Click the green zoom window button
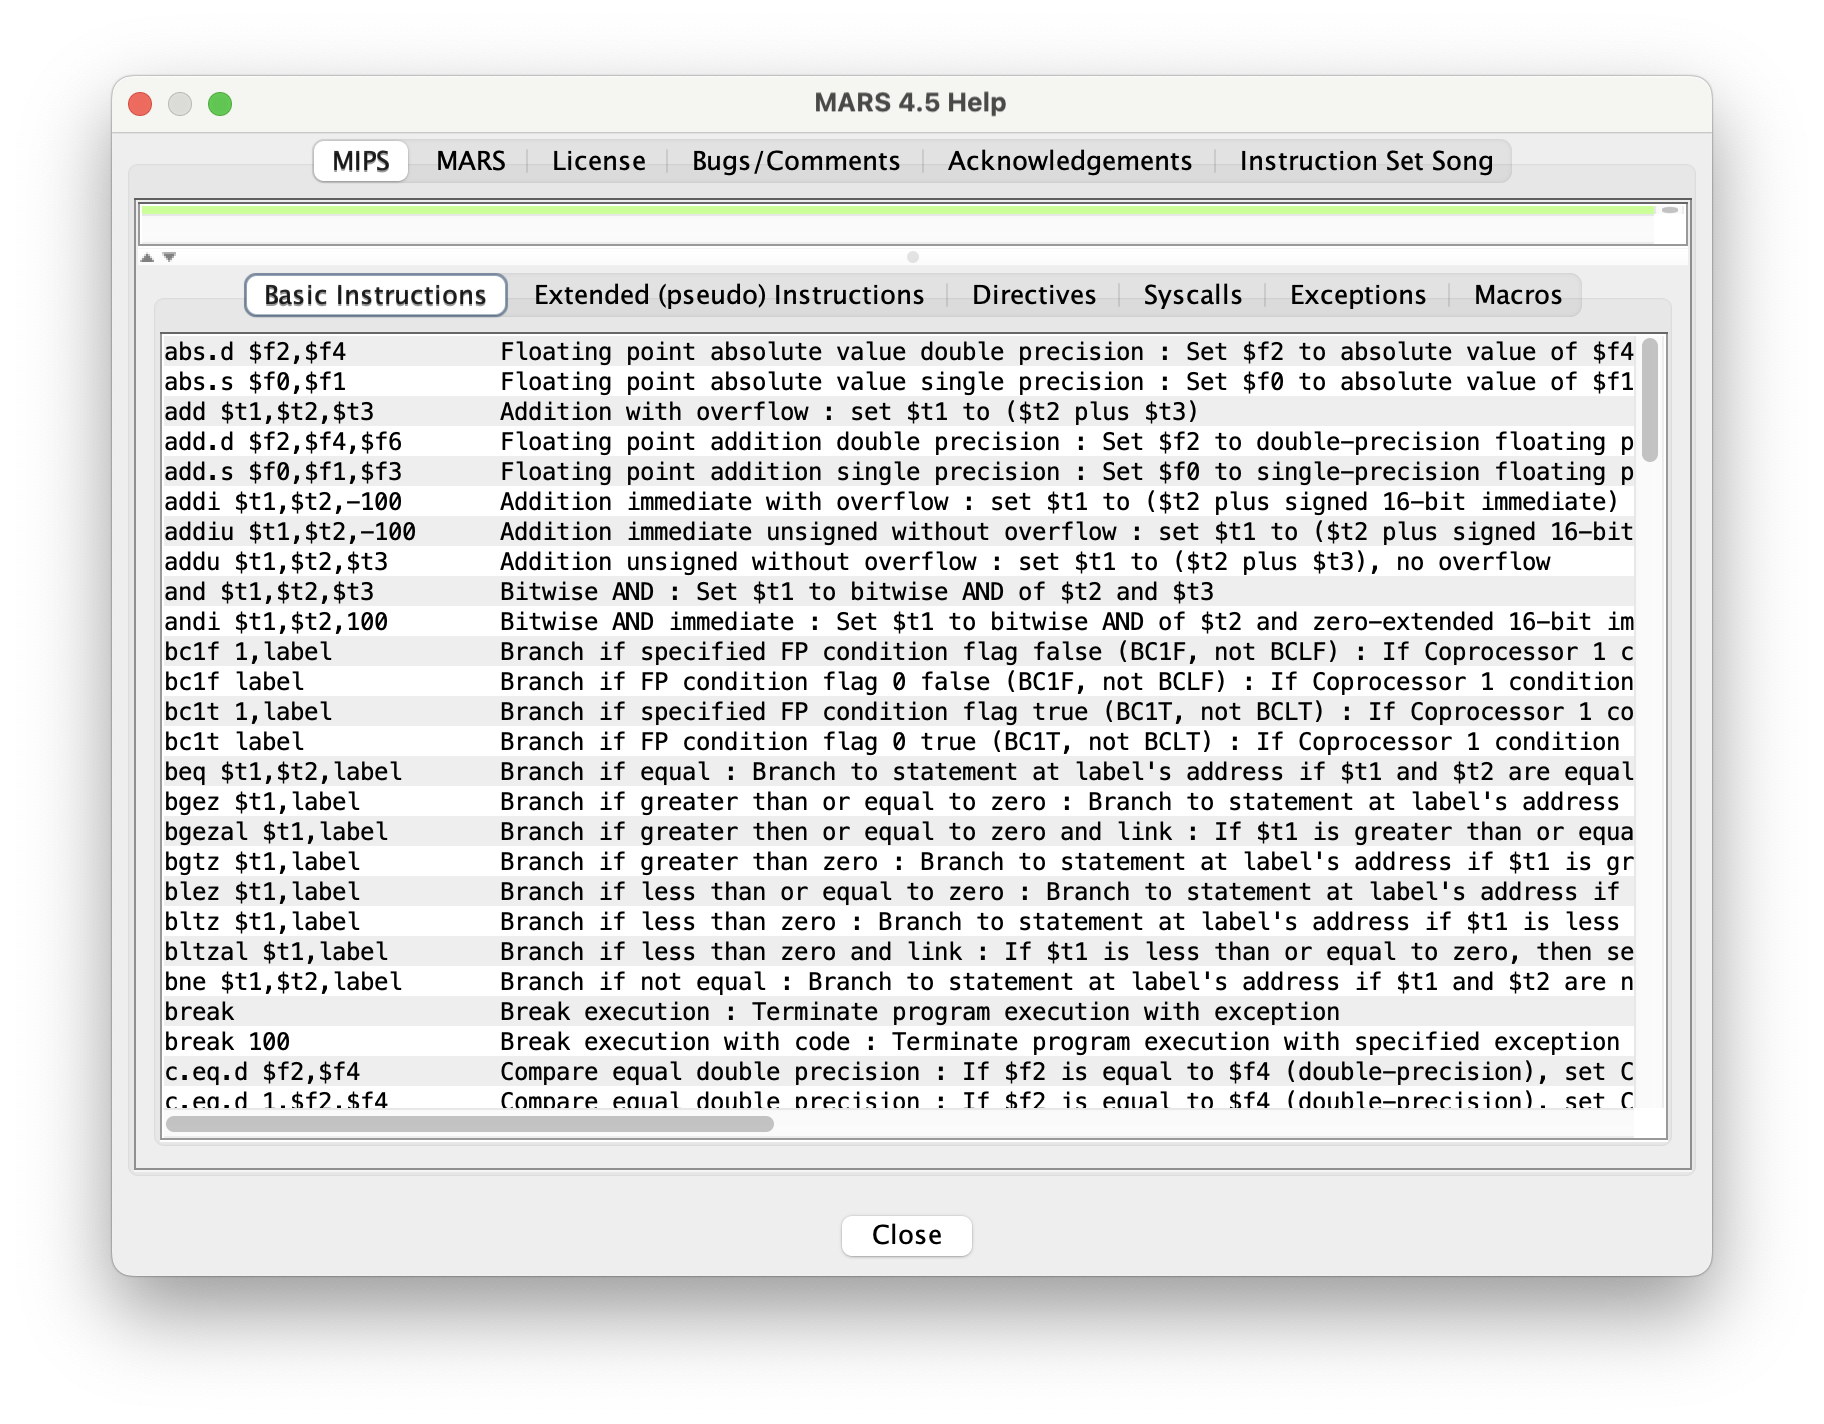Screen dimensions: 1824x1424 (x=220, y=104)
